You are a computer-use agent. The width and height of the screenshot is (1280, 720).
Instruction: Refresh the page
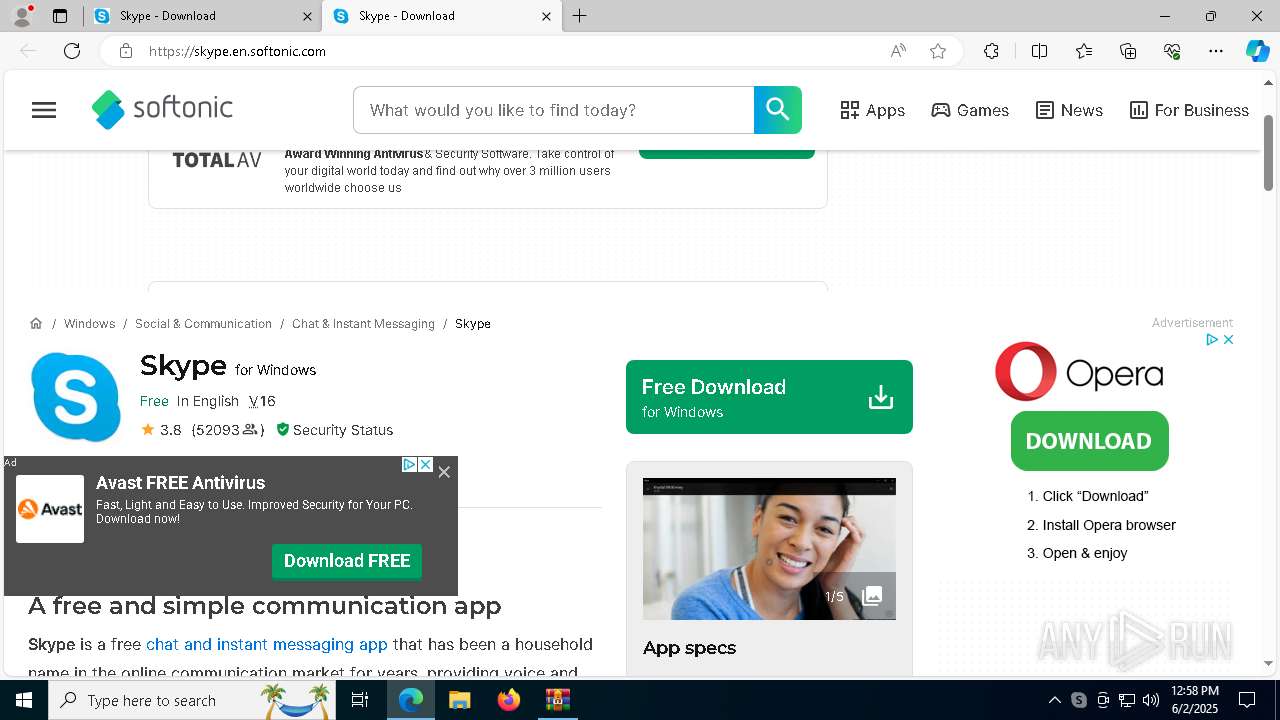click(x=72, y=51)
